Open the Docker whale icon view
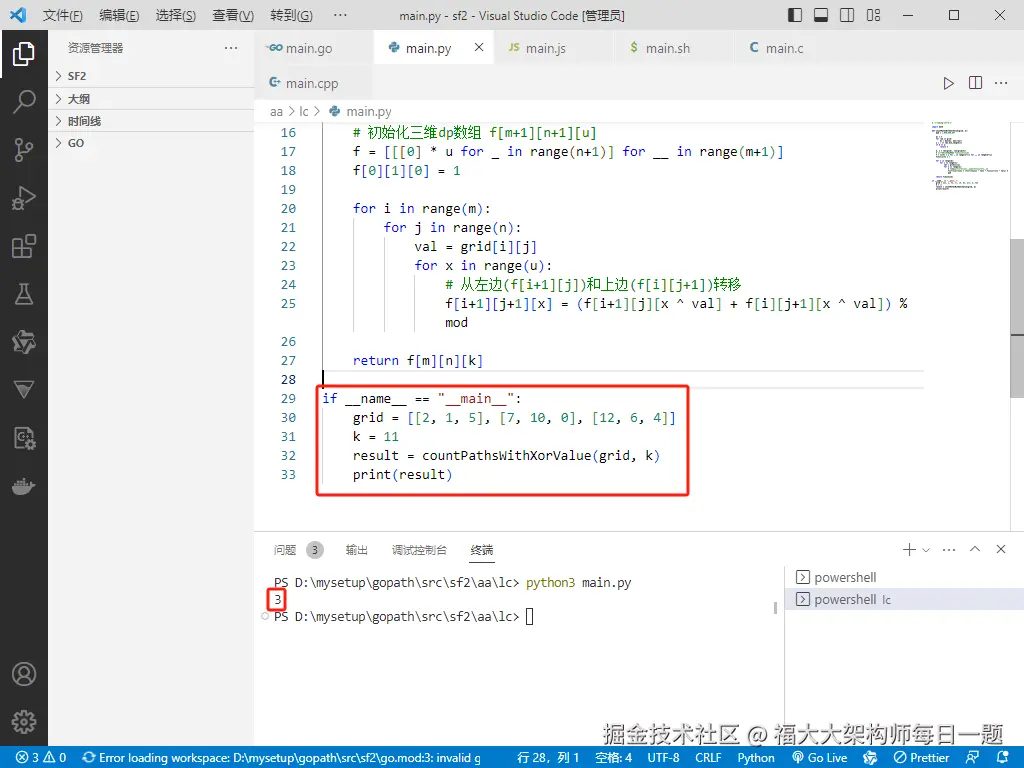The width and height of the screenshot is (1024, 768). pyautogui.click(x=24, y=487)
